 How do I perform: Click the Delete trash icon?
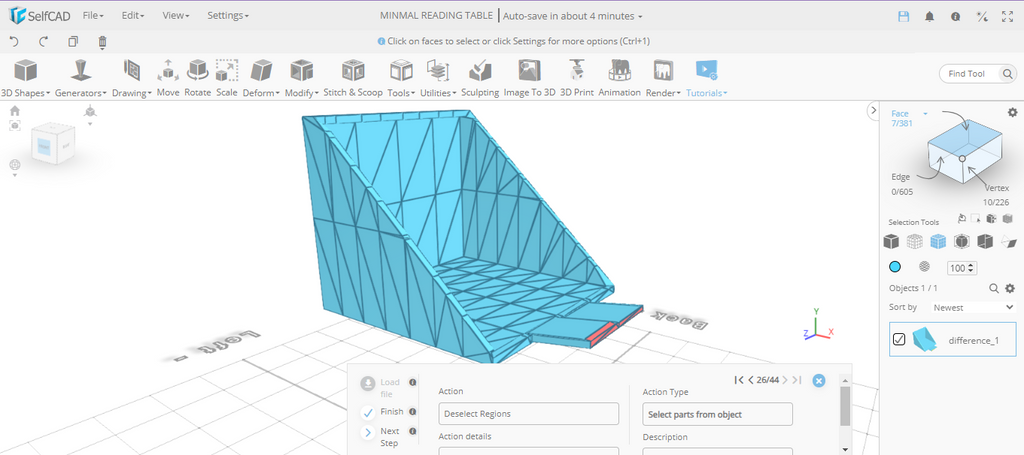[x=102, y=42]
